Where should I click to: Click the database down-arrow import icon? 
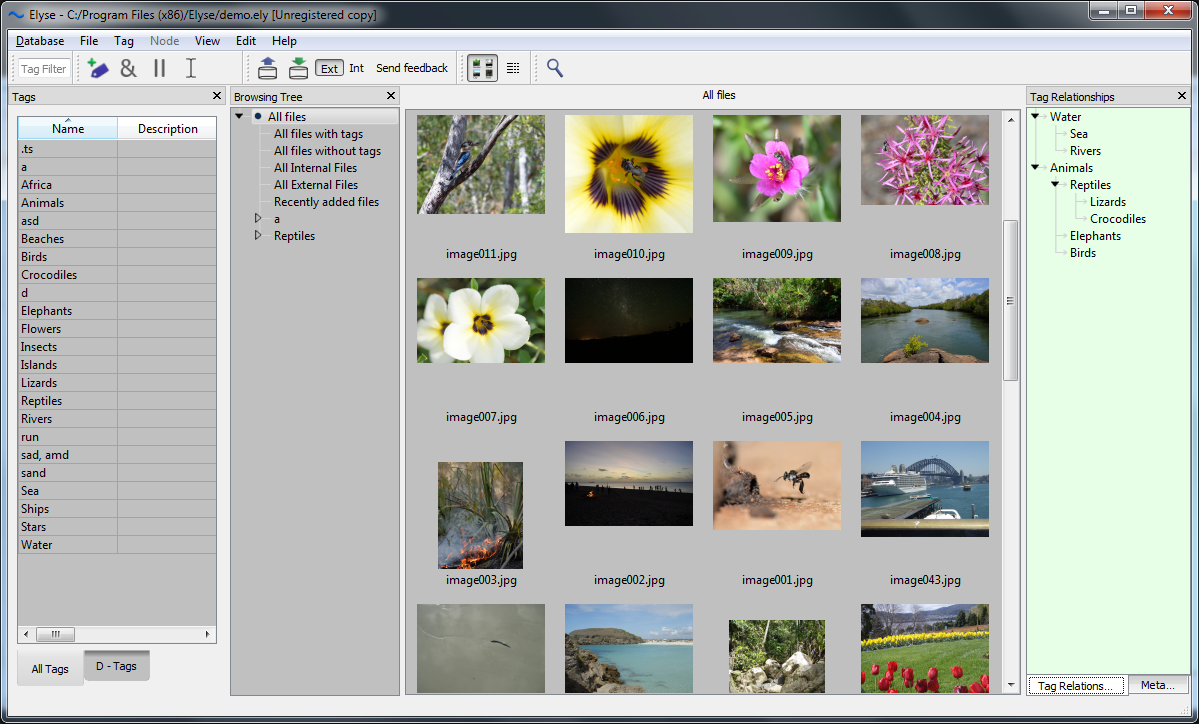tap(298, 68)
